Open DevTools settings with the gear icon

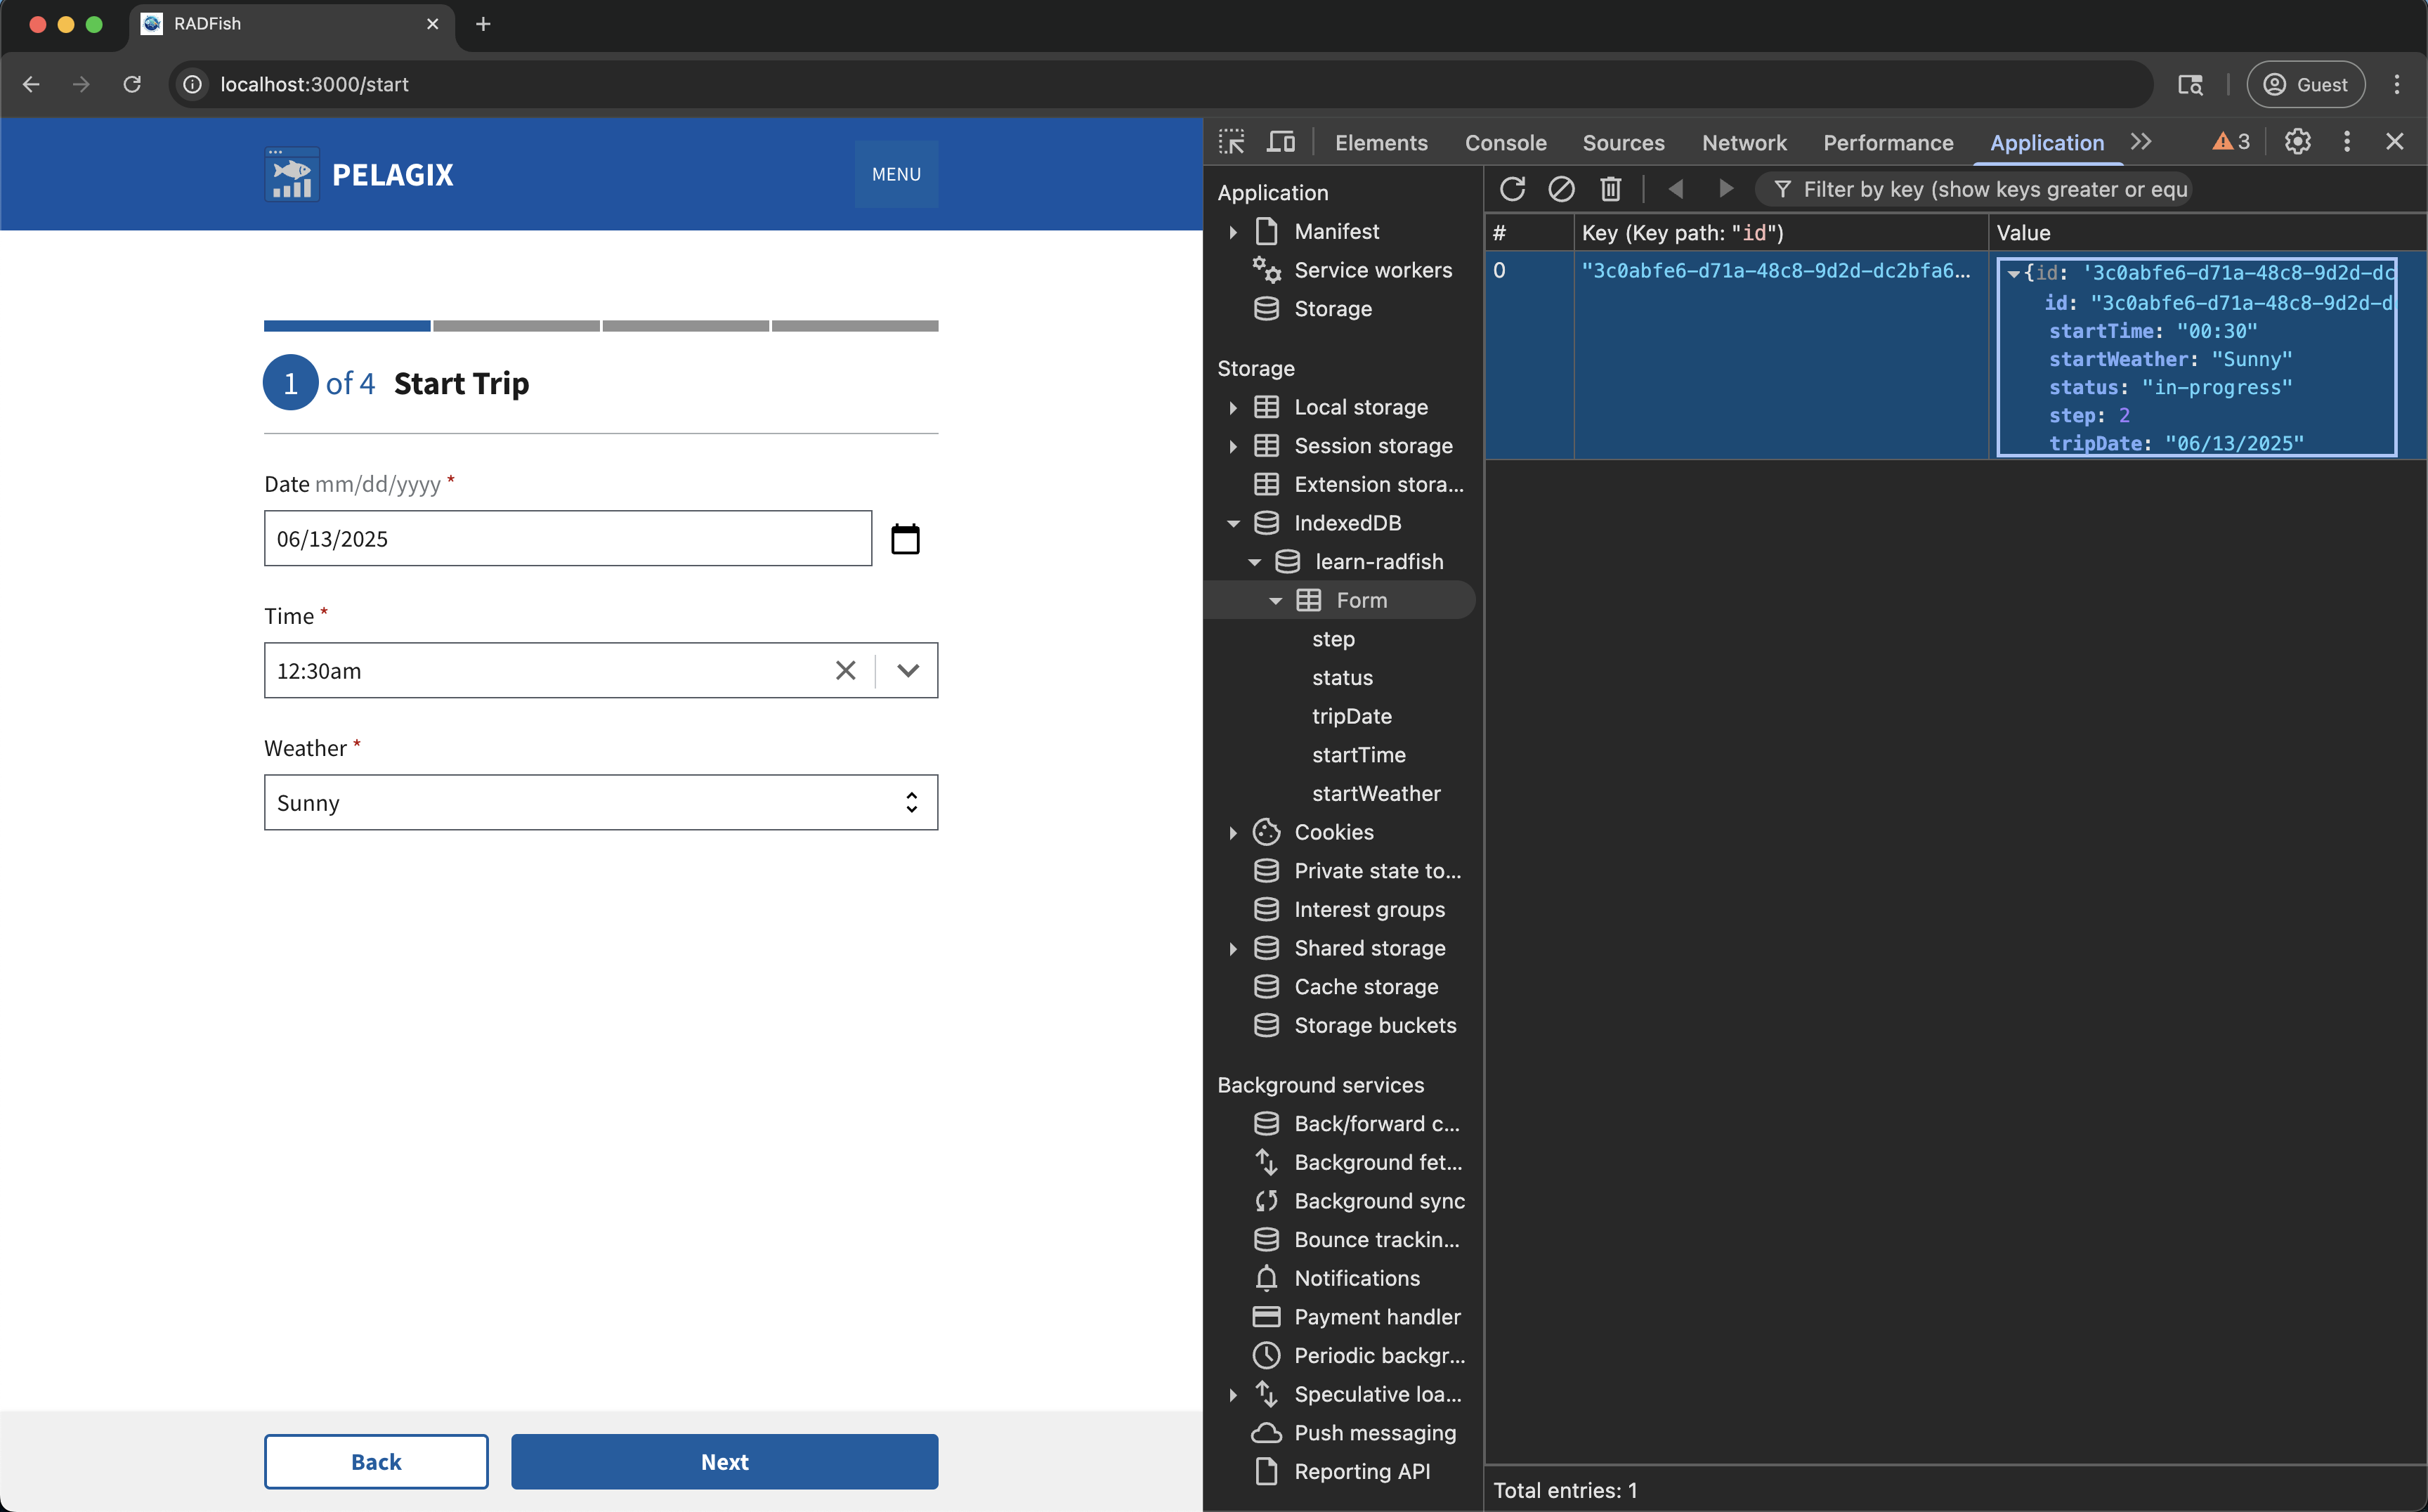[2296, 142]
